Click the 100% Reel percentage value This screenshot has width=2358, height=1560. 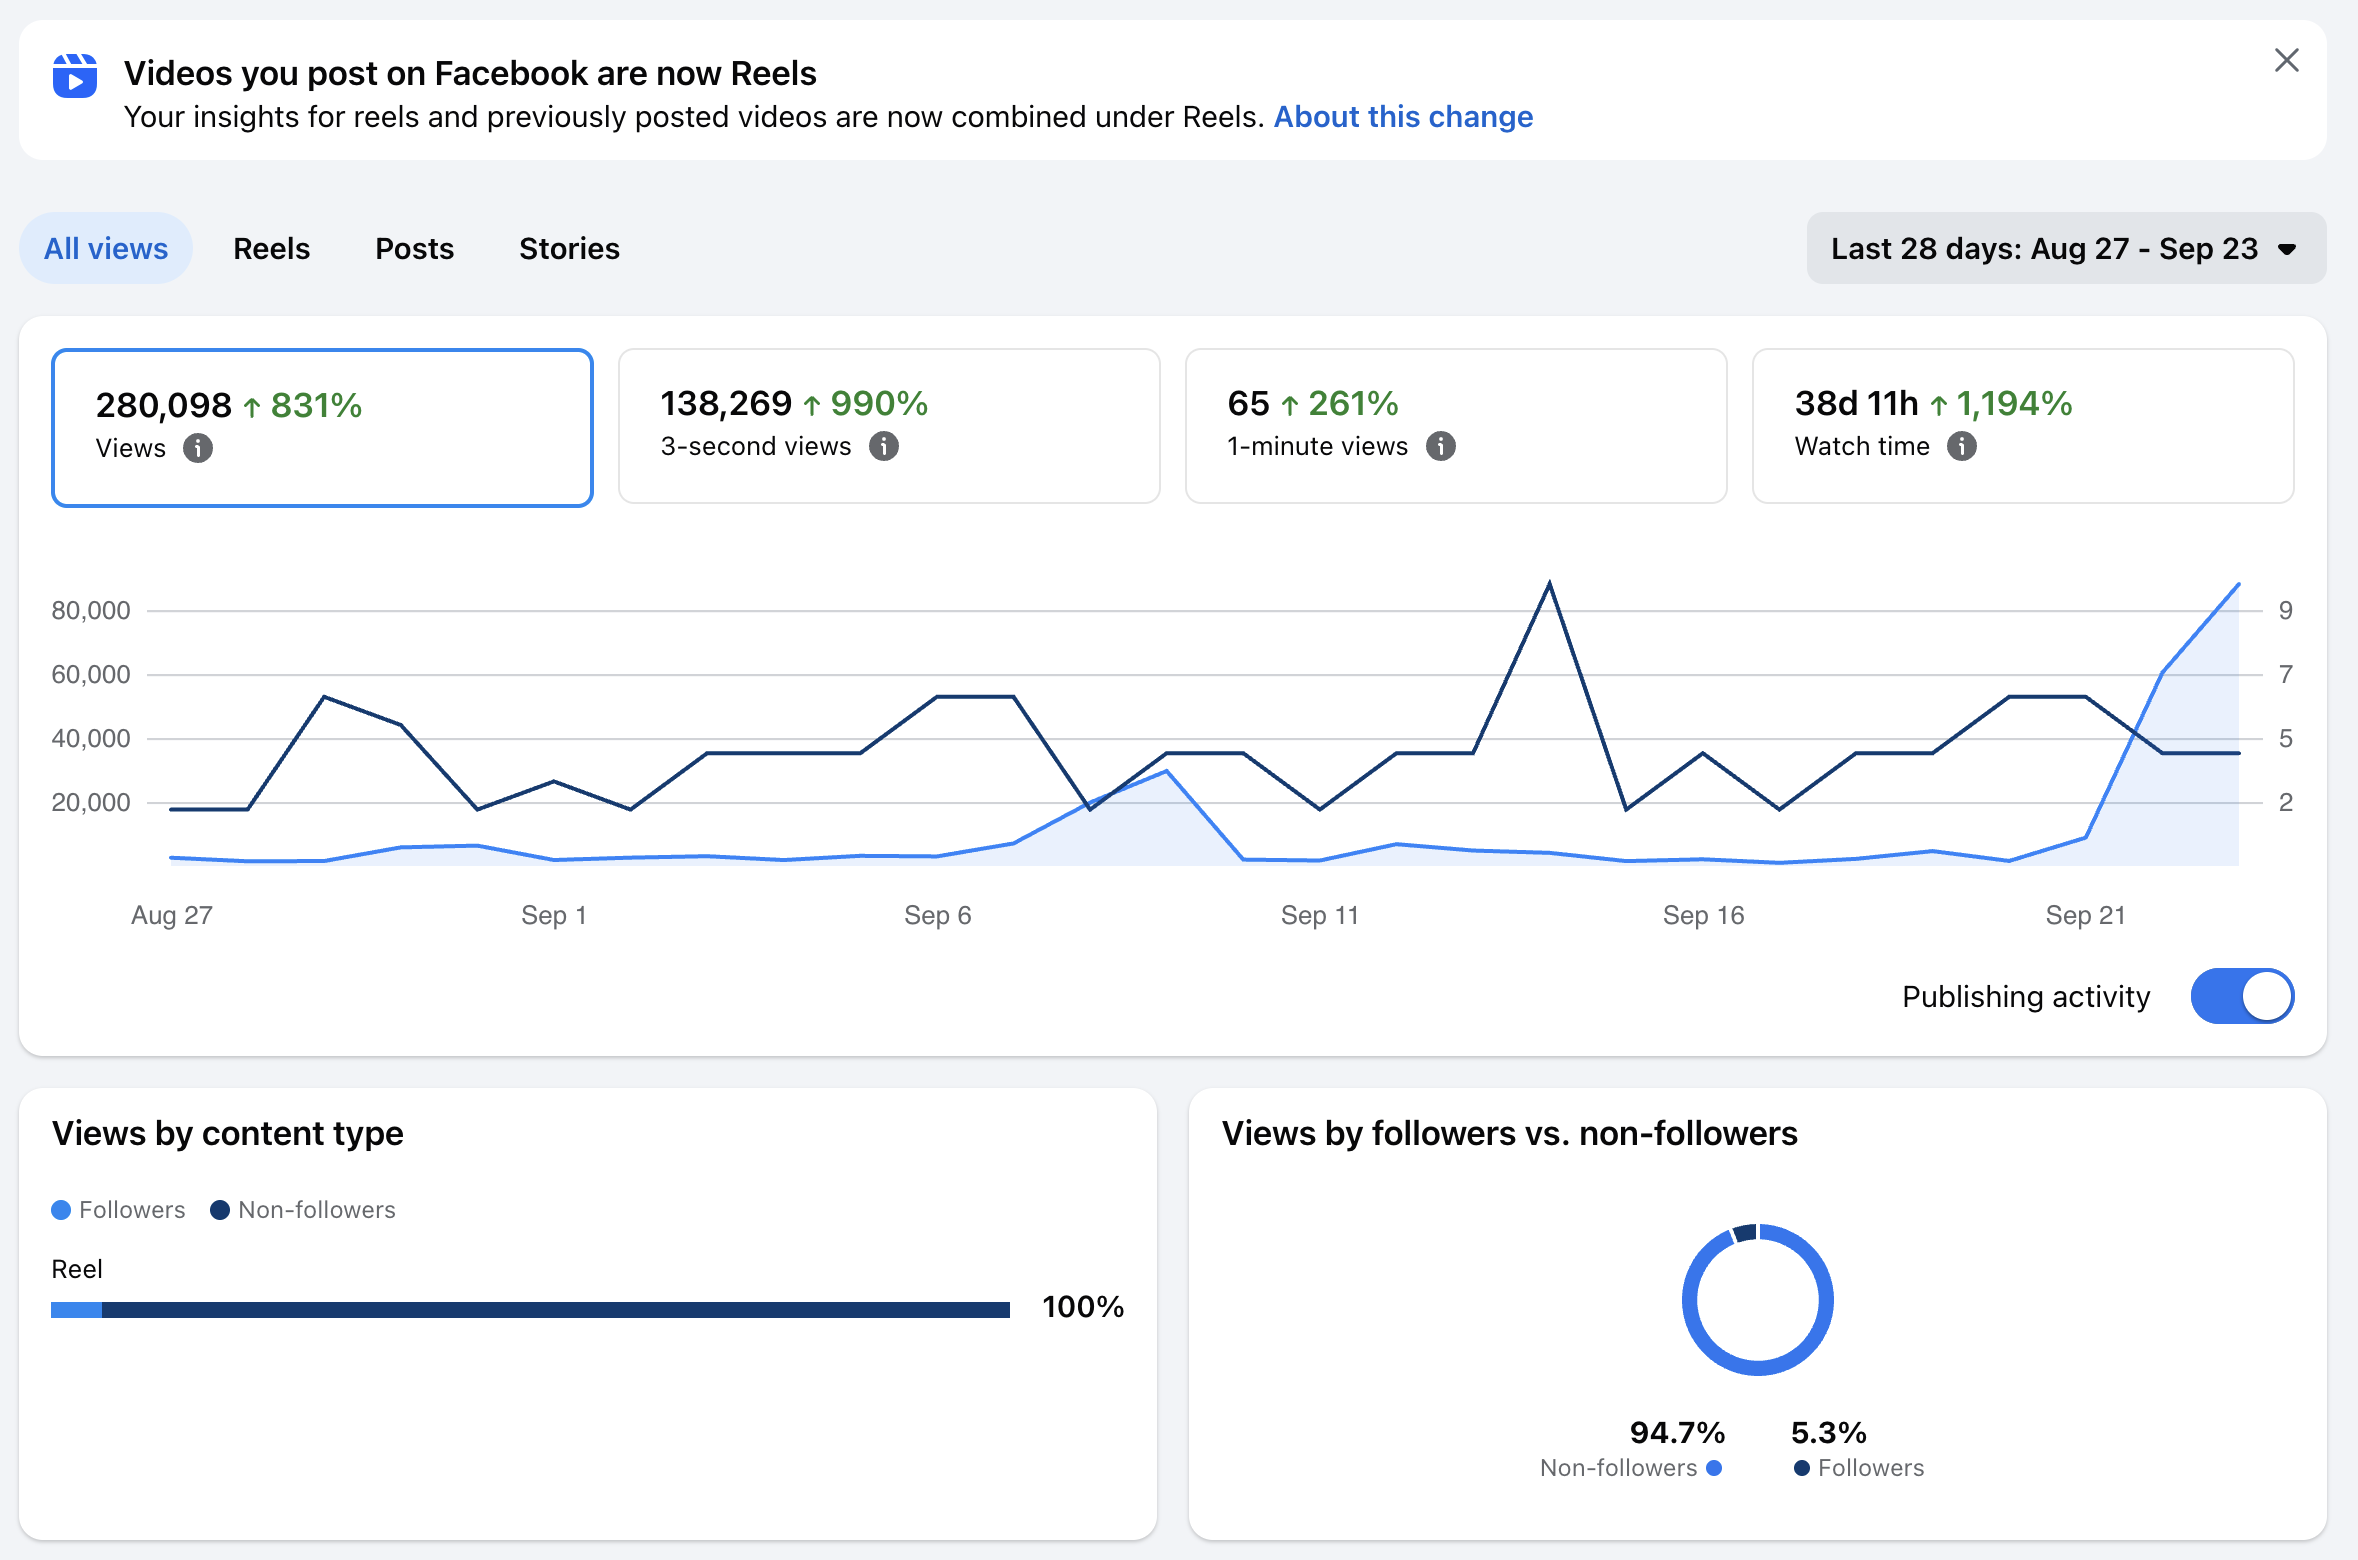[x=1083, y=1307]
